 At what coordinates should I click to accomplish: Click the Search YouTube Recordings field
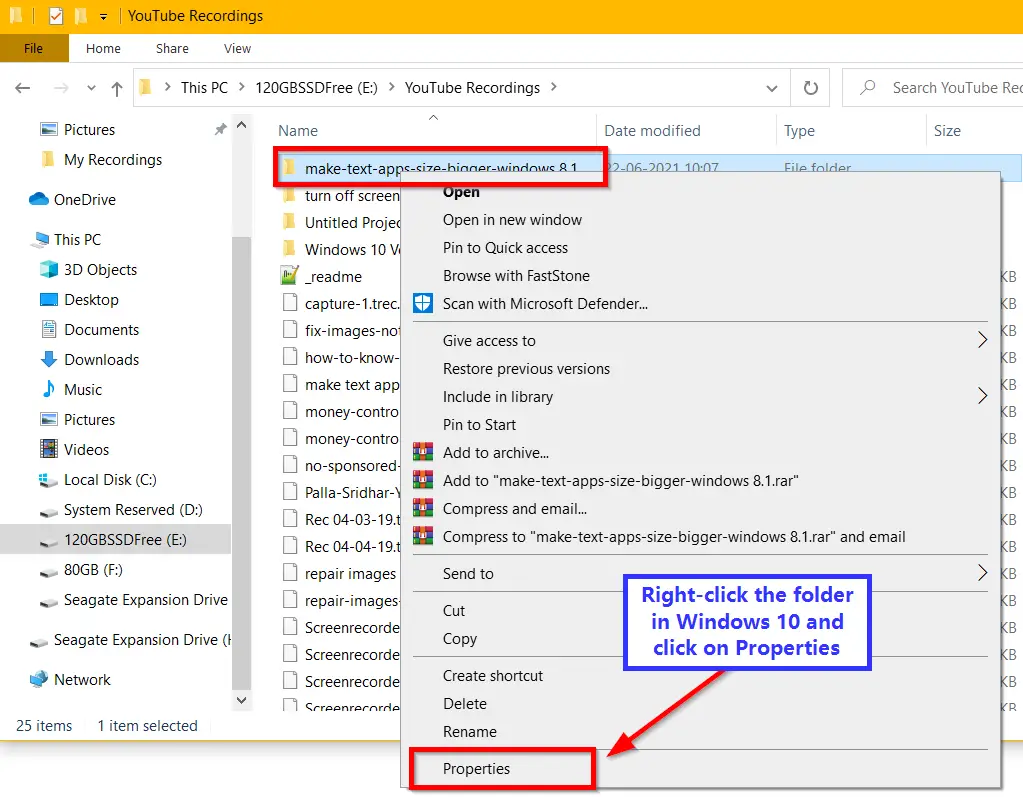pos(933,87)
